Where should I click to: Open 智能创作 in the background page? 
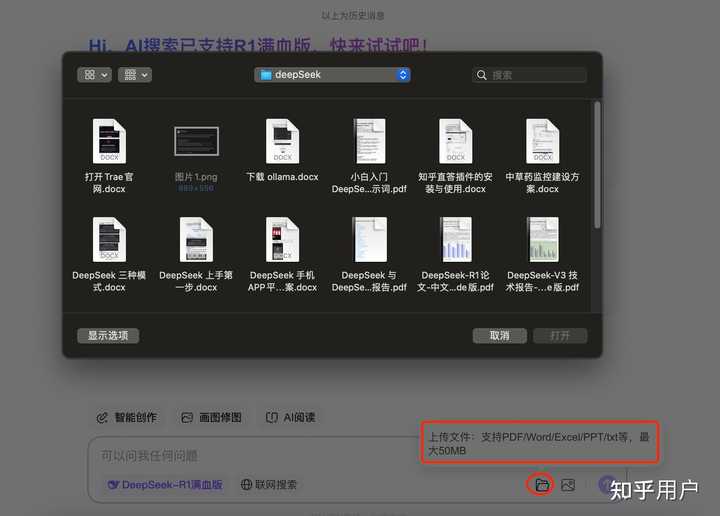coord(127,417)
